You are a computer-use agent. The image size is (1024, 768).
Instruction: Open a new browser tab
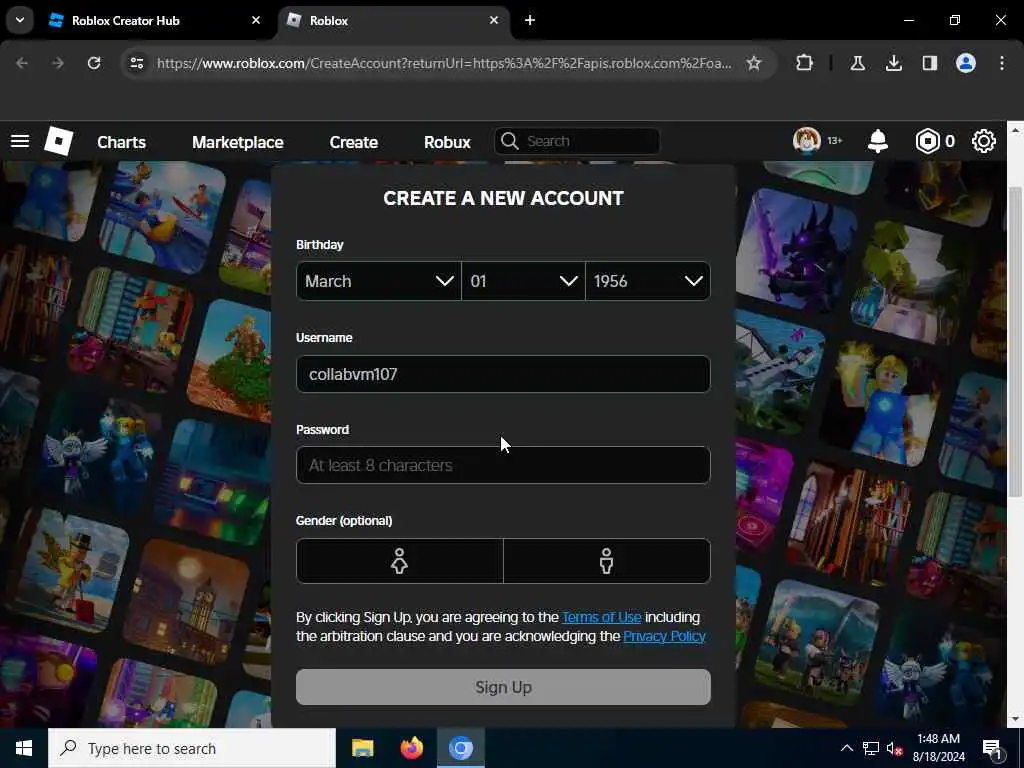point(530,20)
